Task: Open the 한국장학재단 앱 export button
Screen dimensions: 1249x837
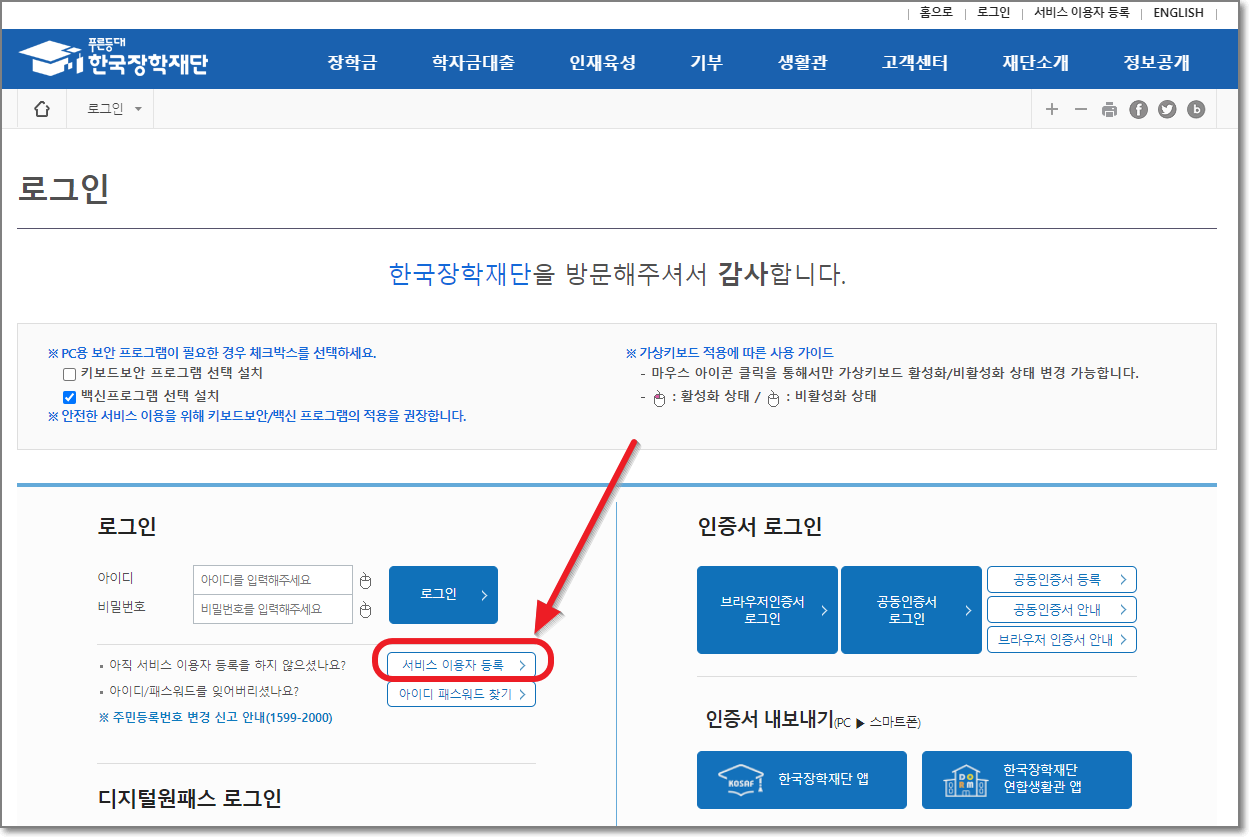Action: pyautogui.click(x=802, y=780)
